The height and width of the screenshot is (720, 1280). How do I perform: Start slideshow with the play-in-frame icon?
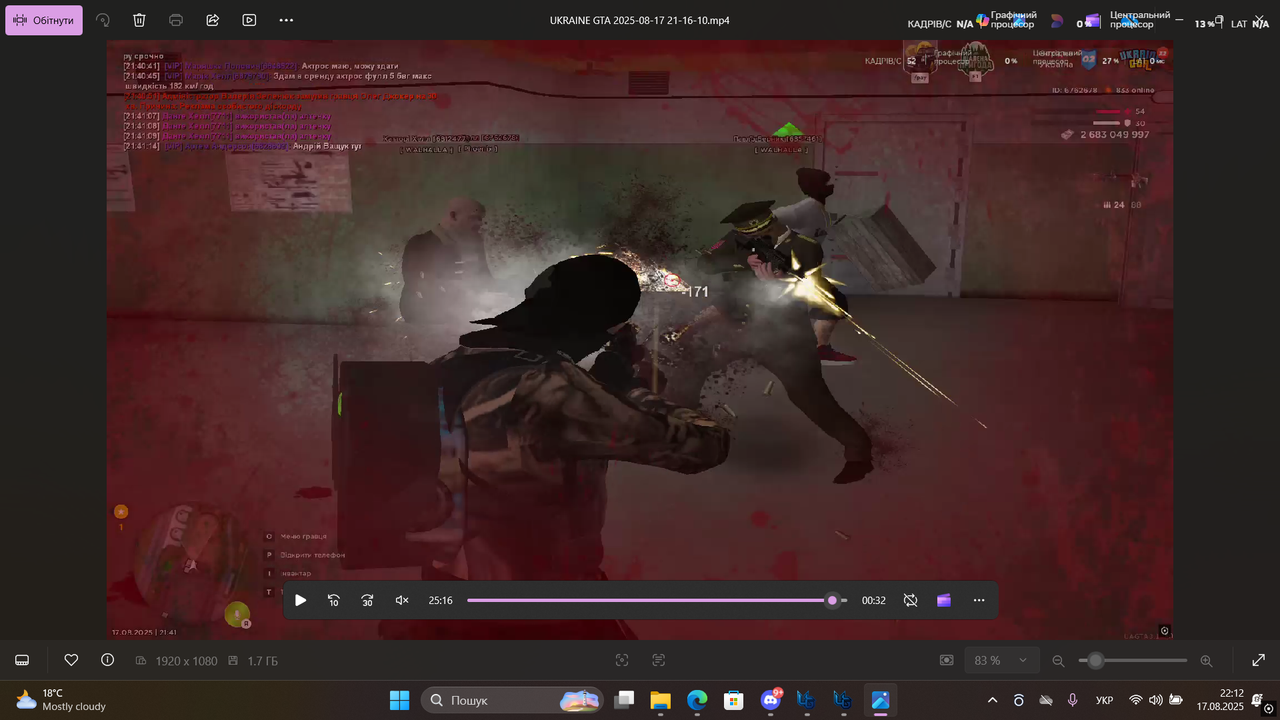pos(249,20)
